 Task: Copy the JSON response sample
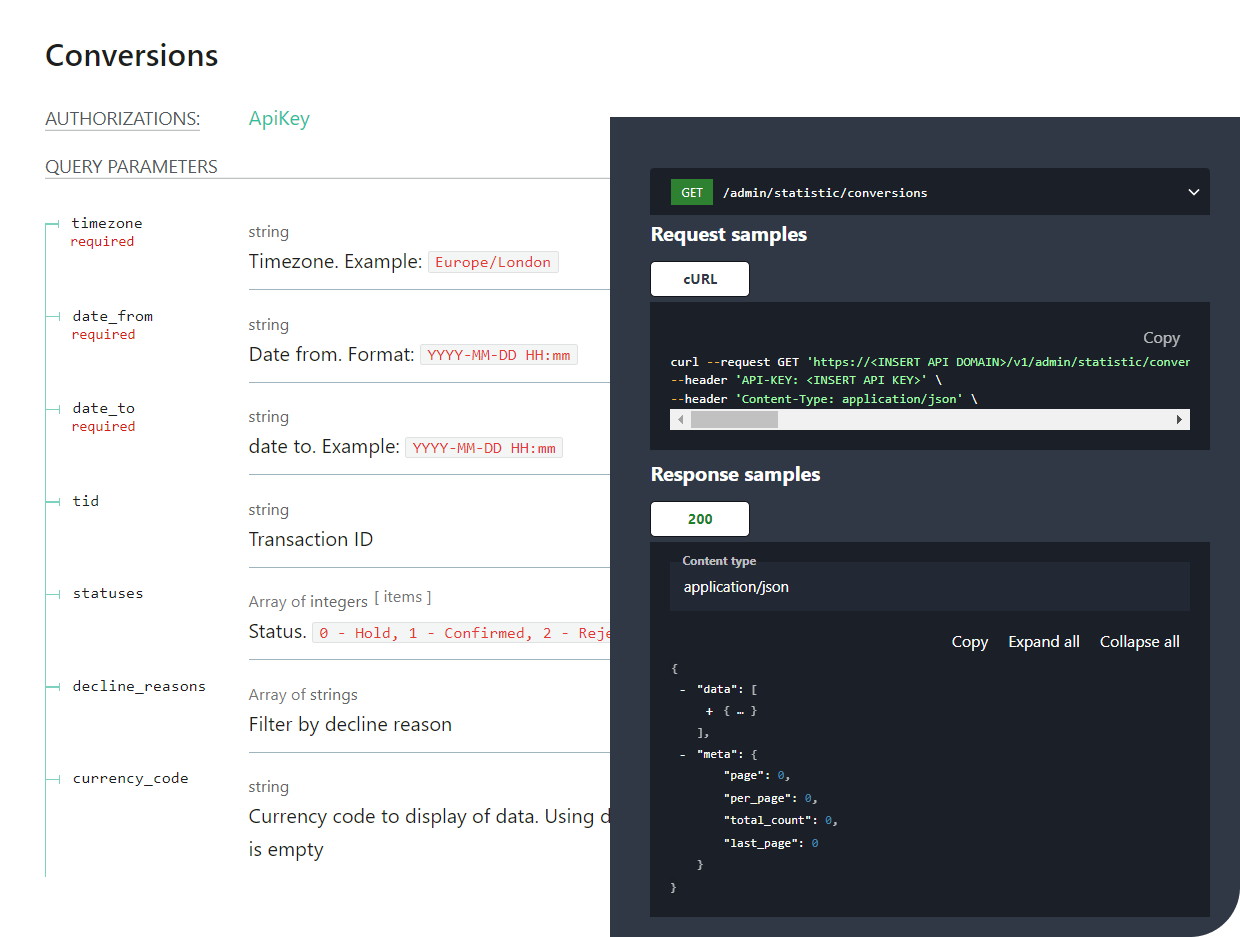pyautogui.click(x=969, y=642)
